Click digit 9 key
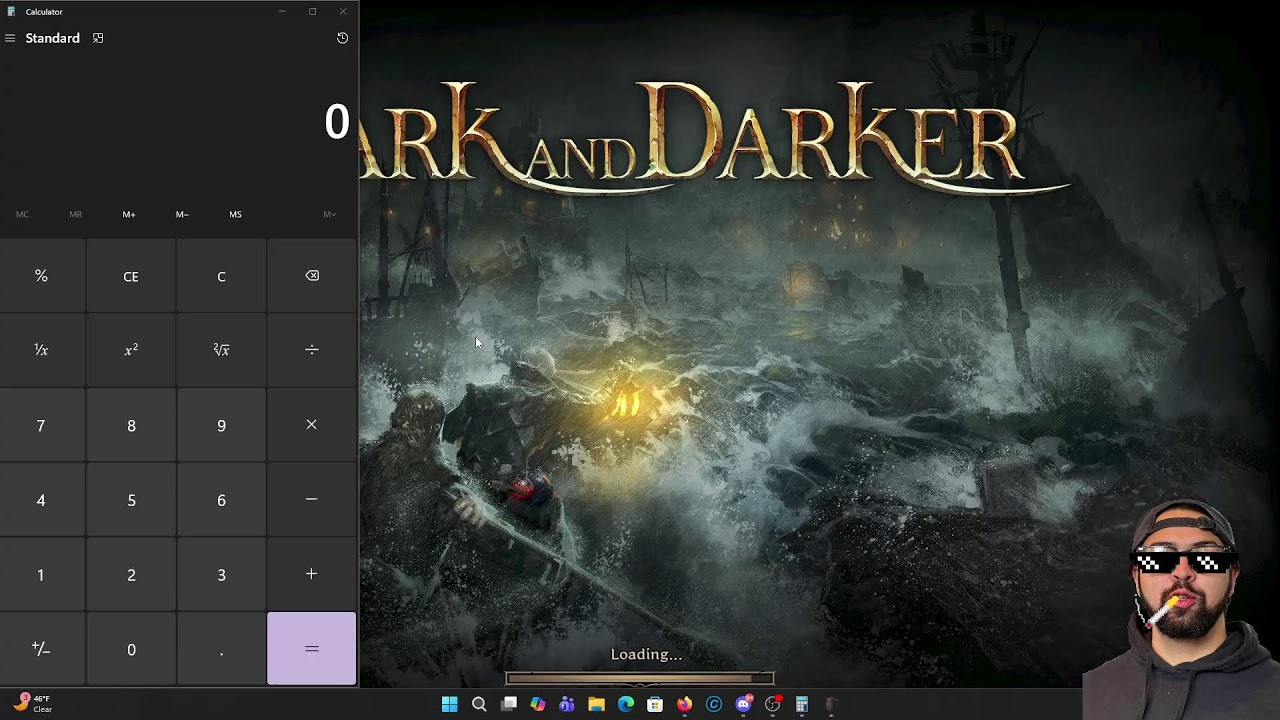 pos(221,425)
